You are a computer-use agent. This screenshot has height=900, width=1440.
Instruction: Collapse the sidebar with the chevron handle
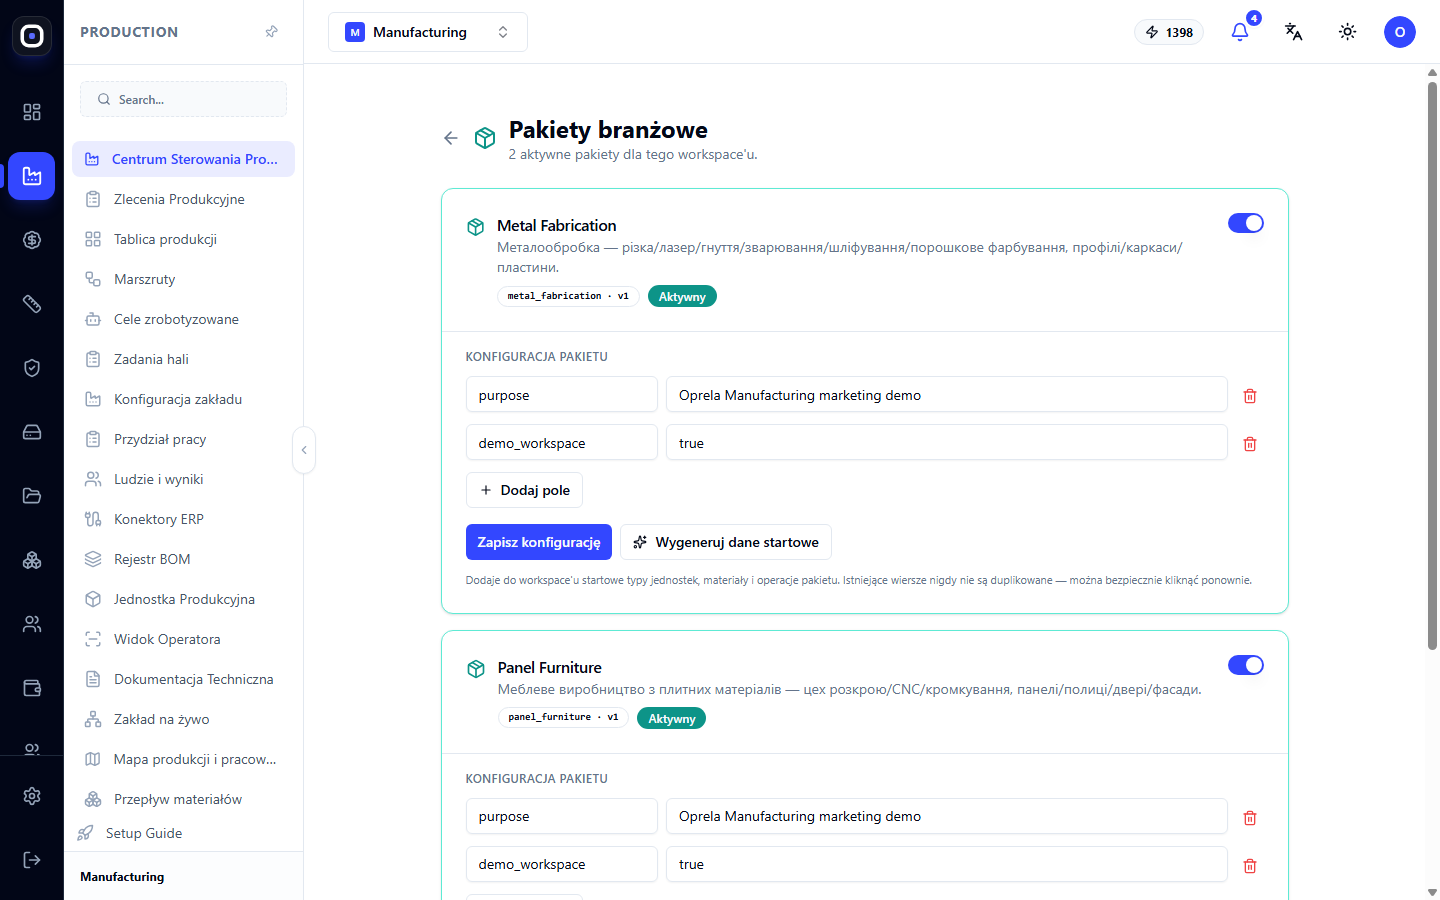(x=304, y=450)
